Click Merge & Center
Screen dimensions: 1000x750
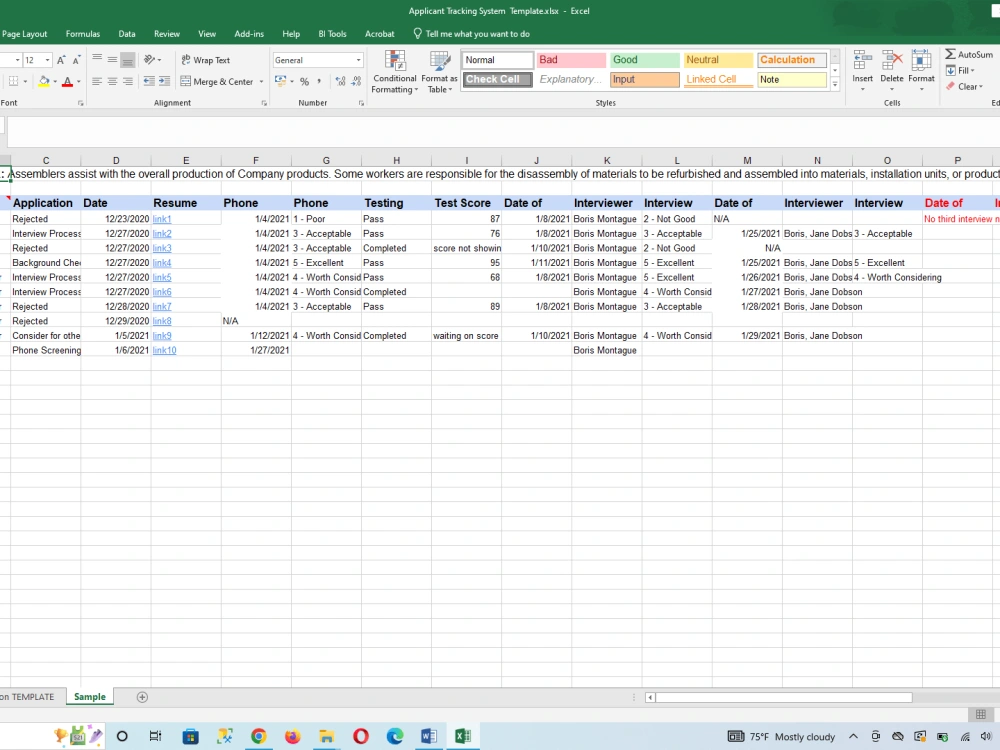pyautogui.click(x=217, y=82)
